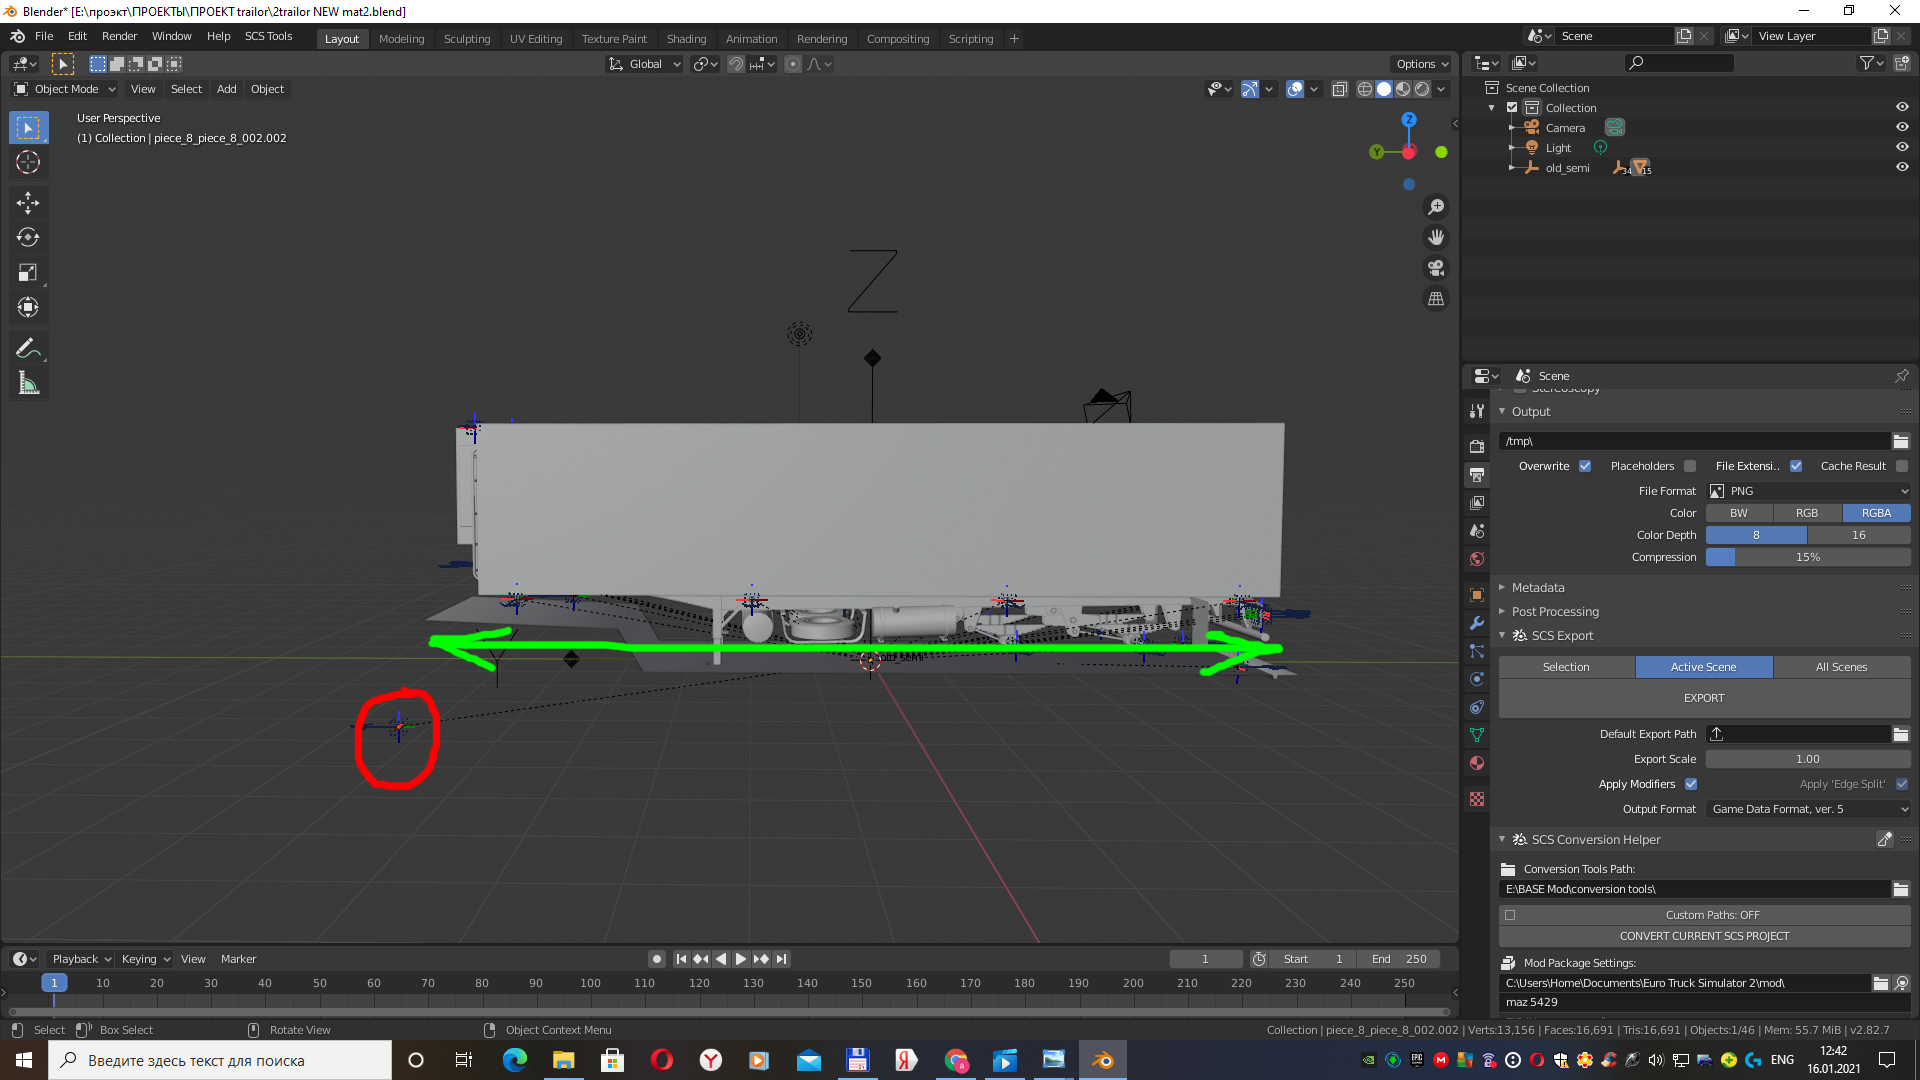Activate the Transform tool
Image resolution: width=1920 pixels, height=1080 pixels.
[x=28, y=307]
